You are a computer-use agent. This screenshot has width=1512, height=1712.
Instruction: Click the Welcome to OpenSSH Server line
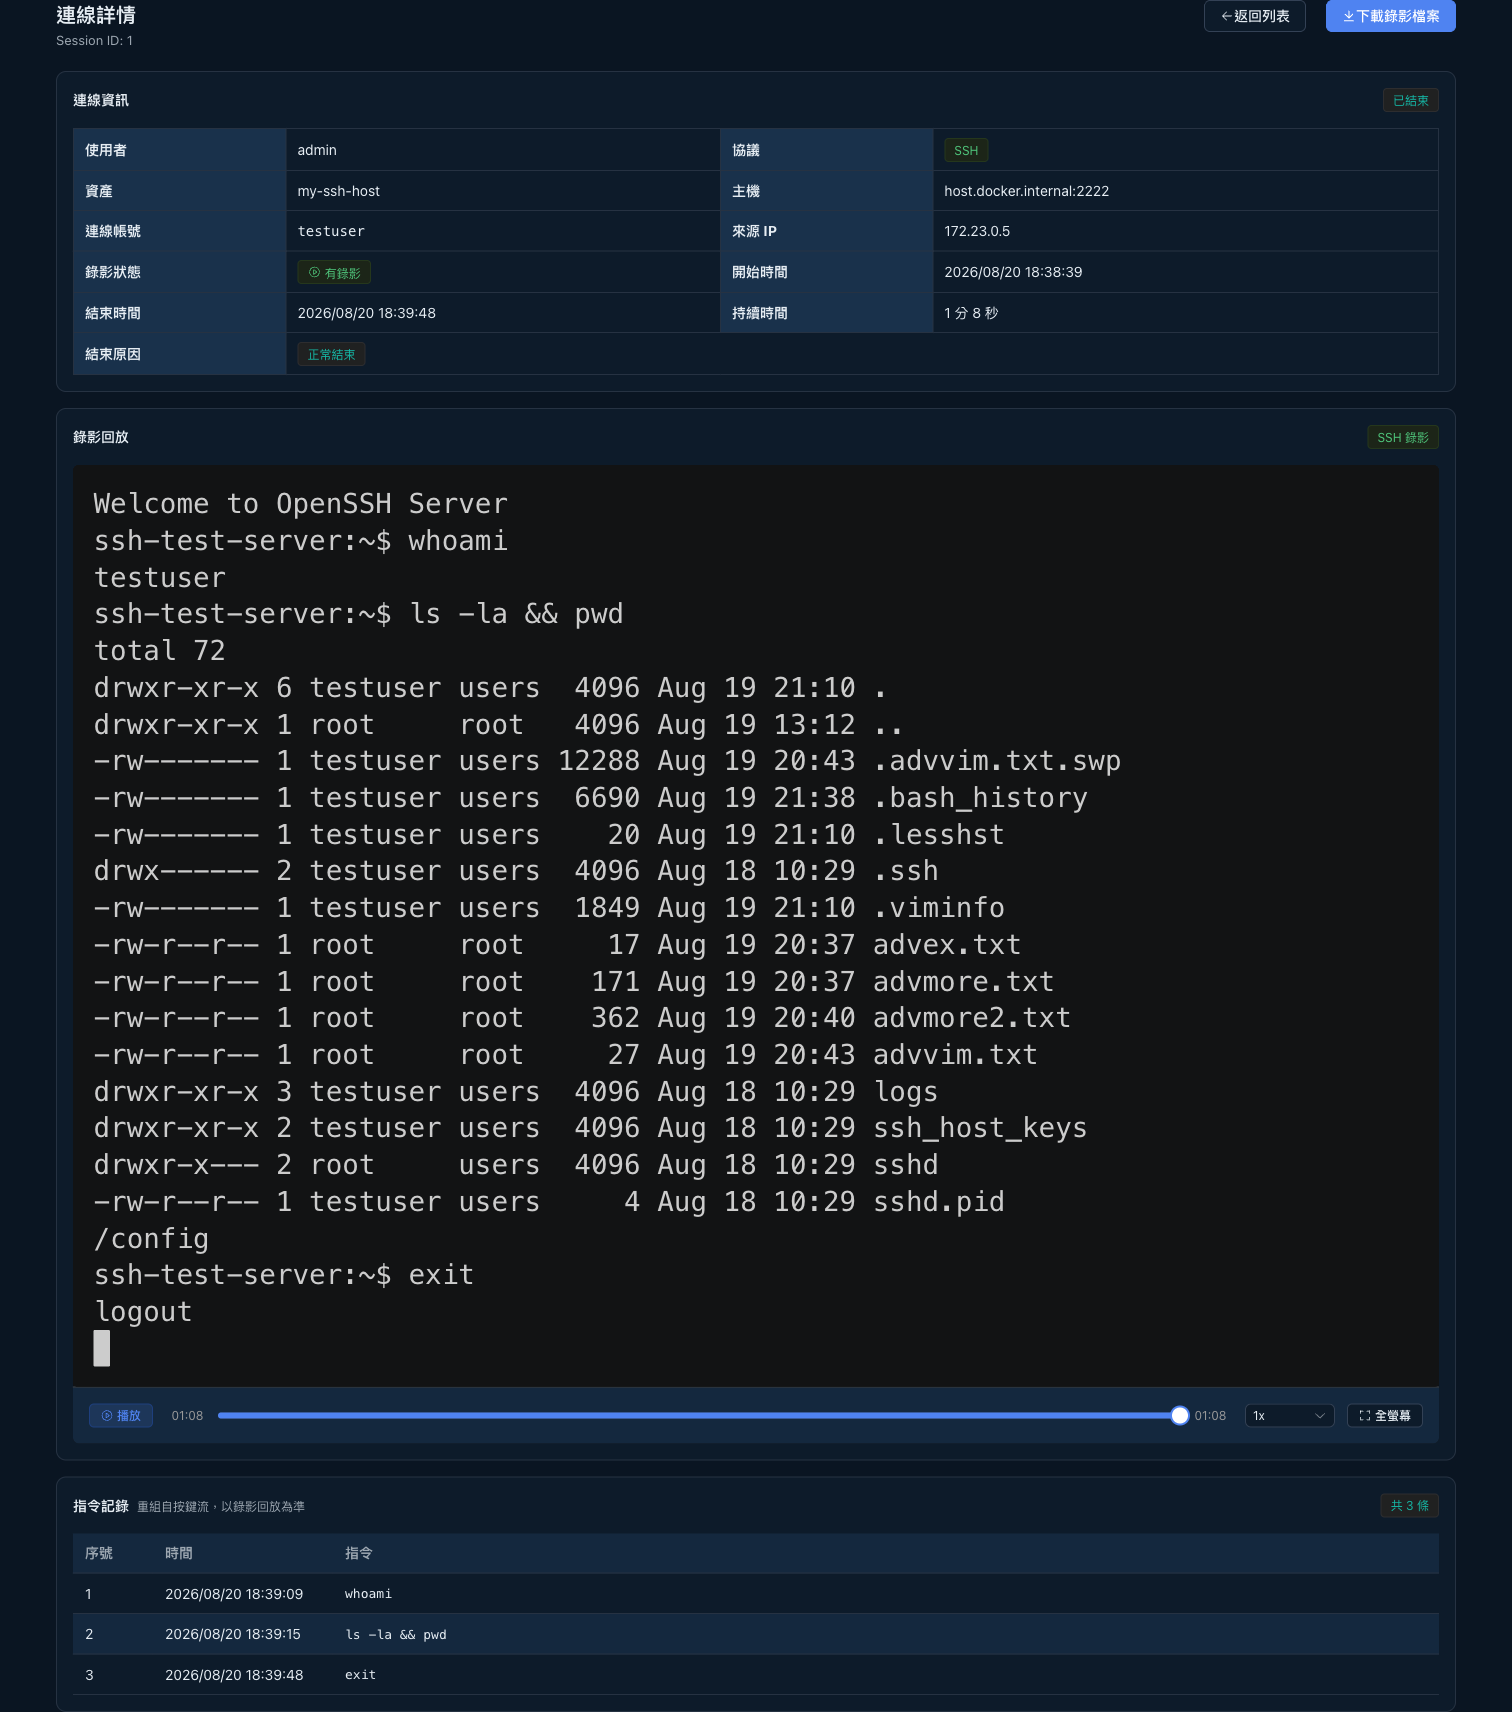pos(301,504)
